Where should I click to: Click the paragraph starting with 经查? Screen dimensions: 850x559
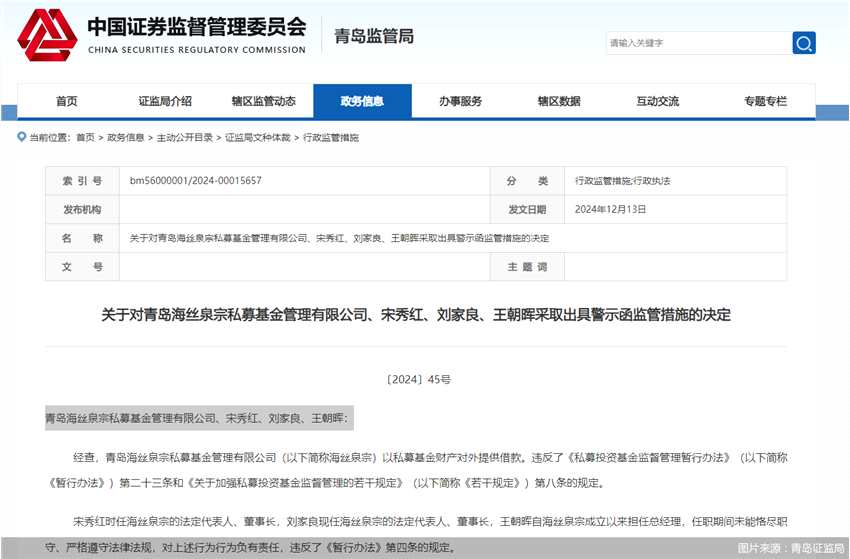tap(417, 470)
